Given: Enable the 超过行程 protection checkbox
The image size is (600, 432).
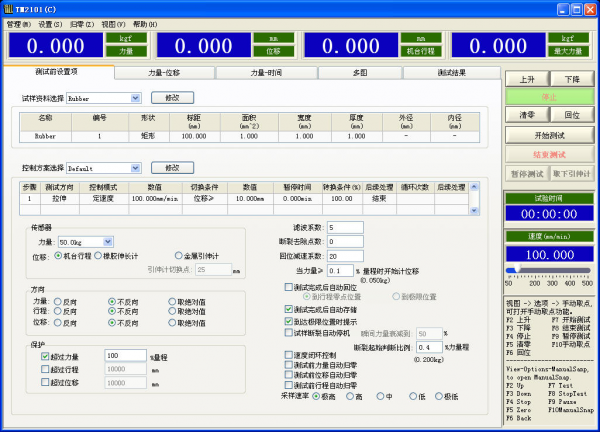Looking at the screenshot, I should click(x=44, y=369).
